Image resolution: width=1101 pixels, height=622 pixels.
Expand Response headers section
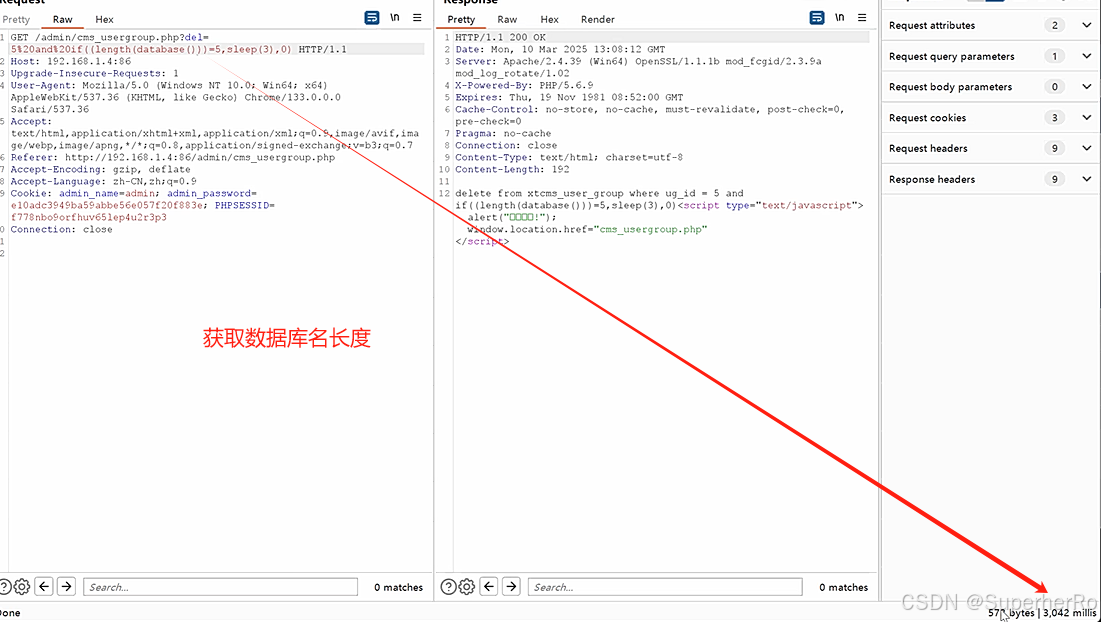1086,179
